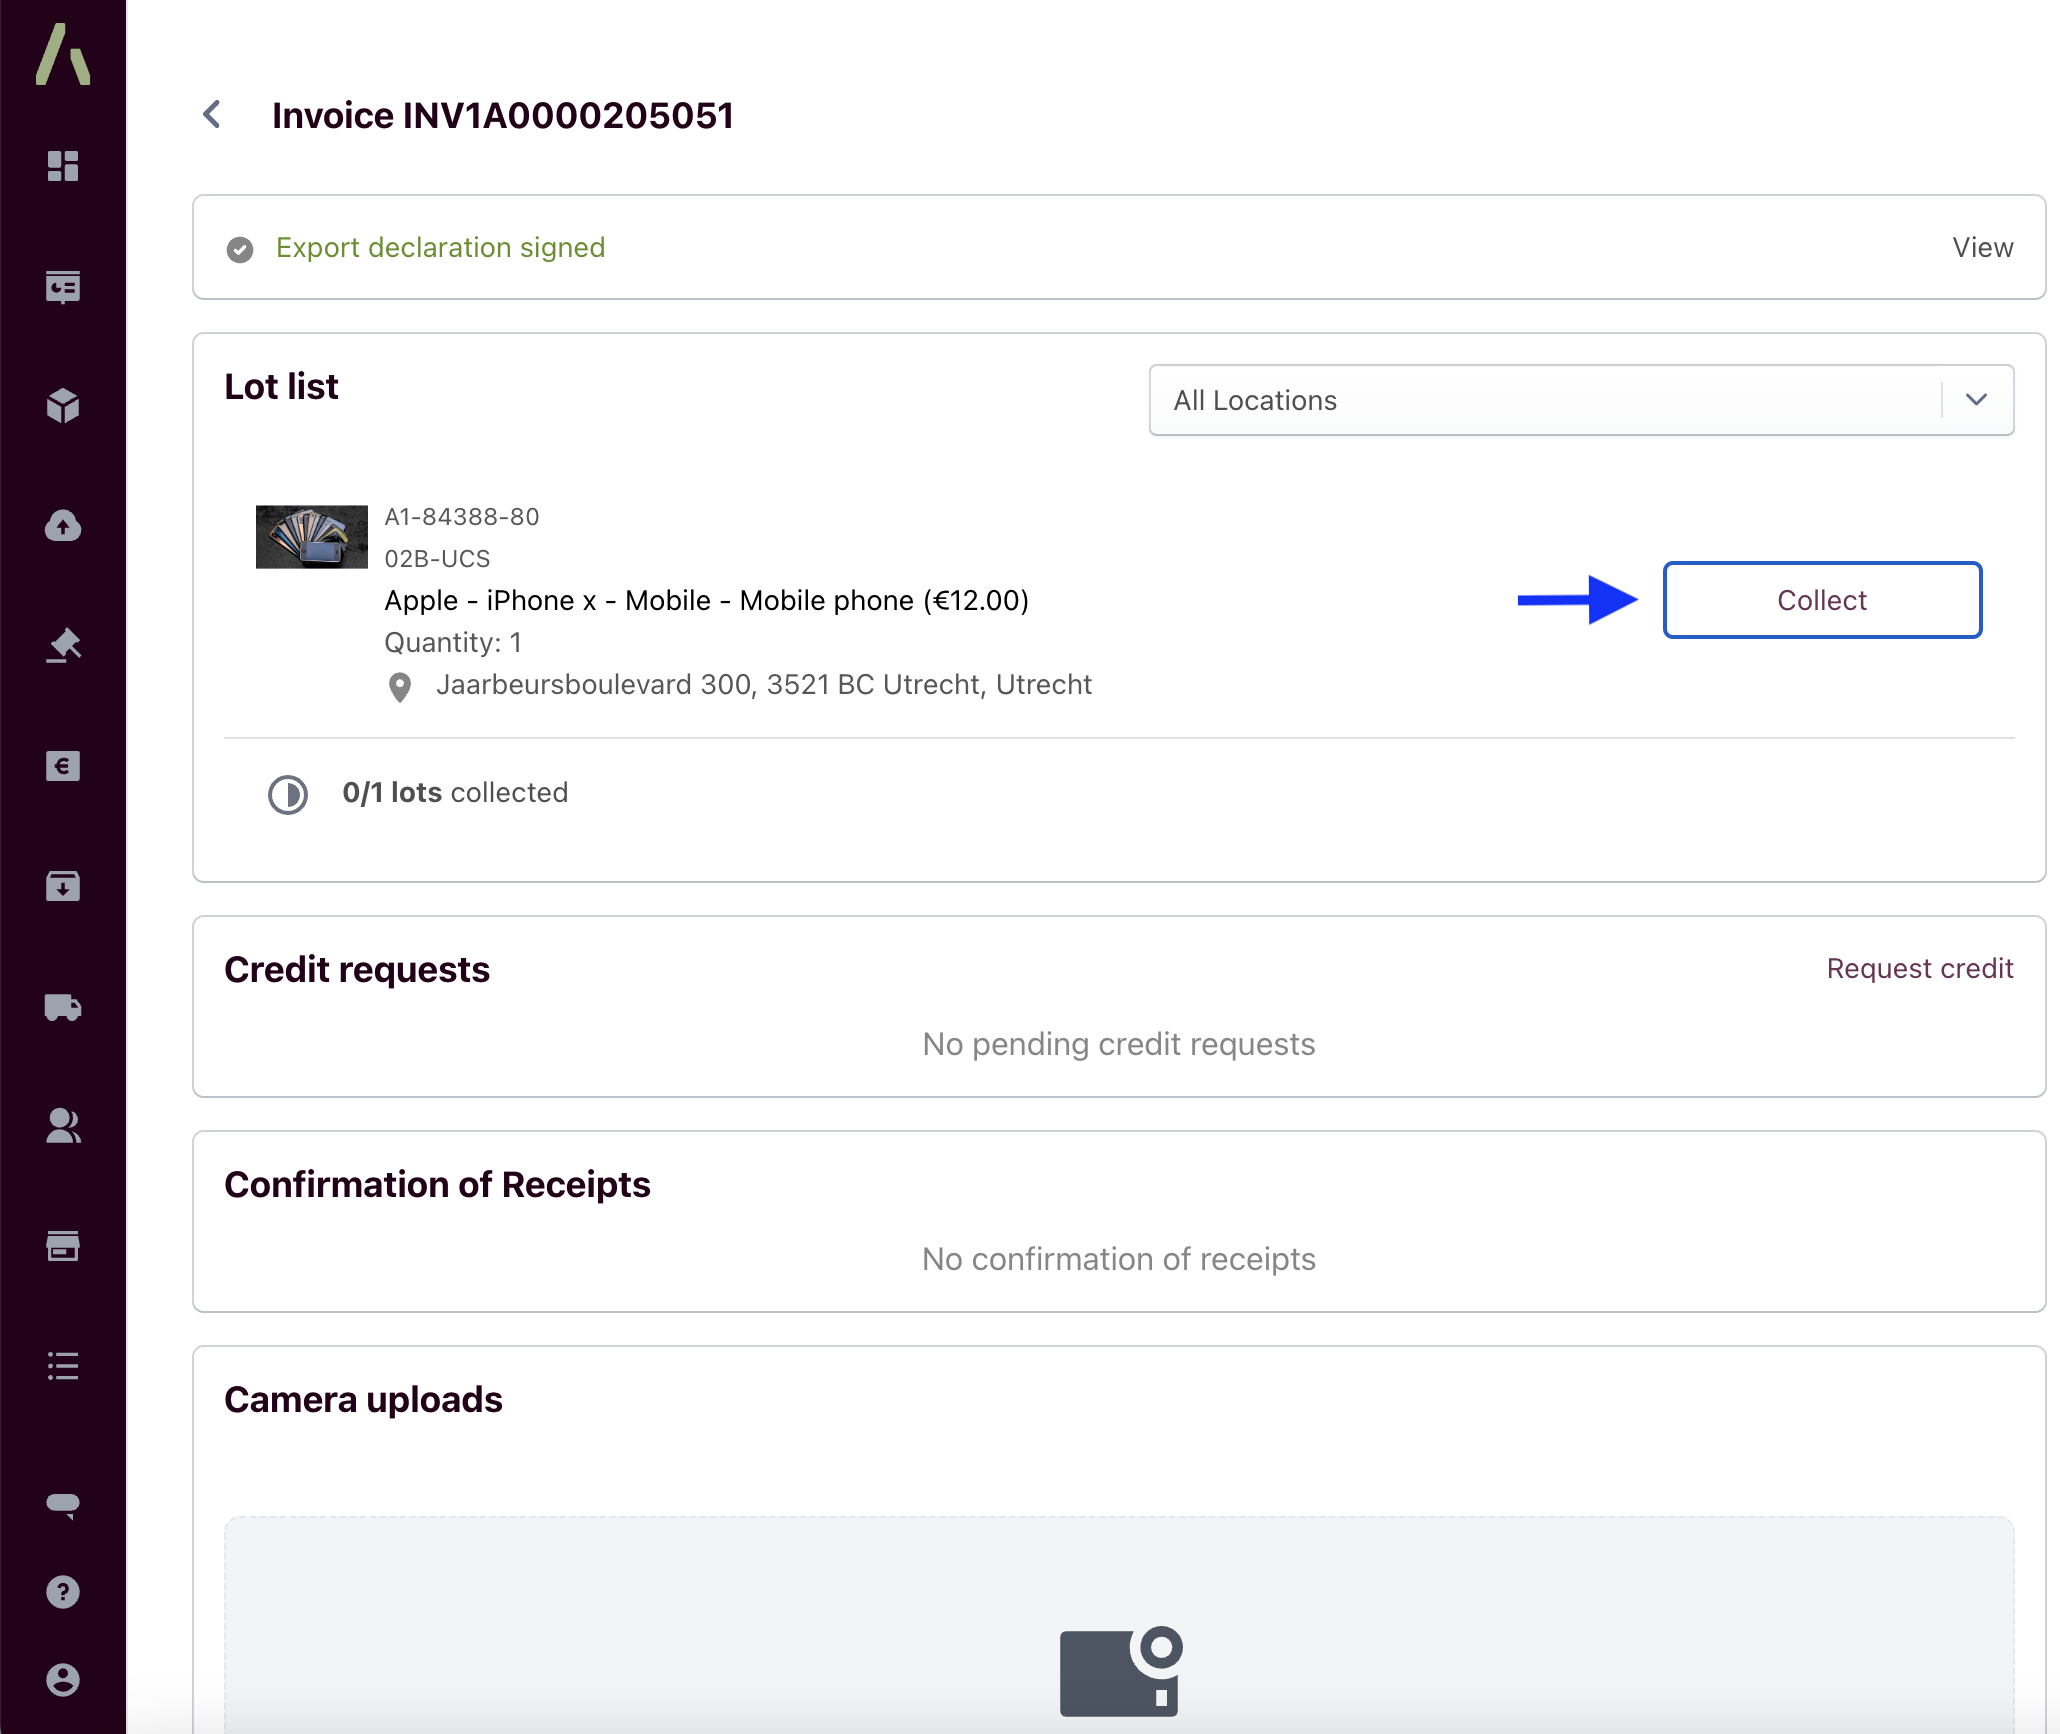Open the help question mark icon
Image resolution: width=2060 pixels, height=1734 pixels.
[63, 1592]
